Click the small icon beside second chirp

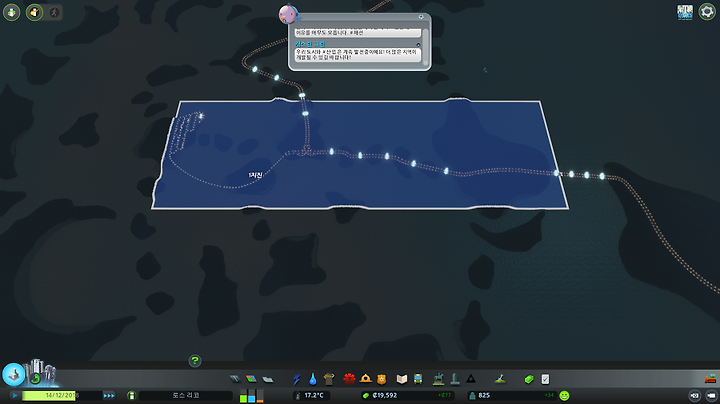(x=418, y=45)
